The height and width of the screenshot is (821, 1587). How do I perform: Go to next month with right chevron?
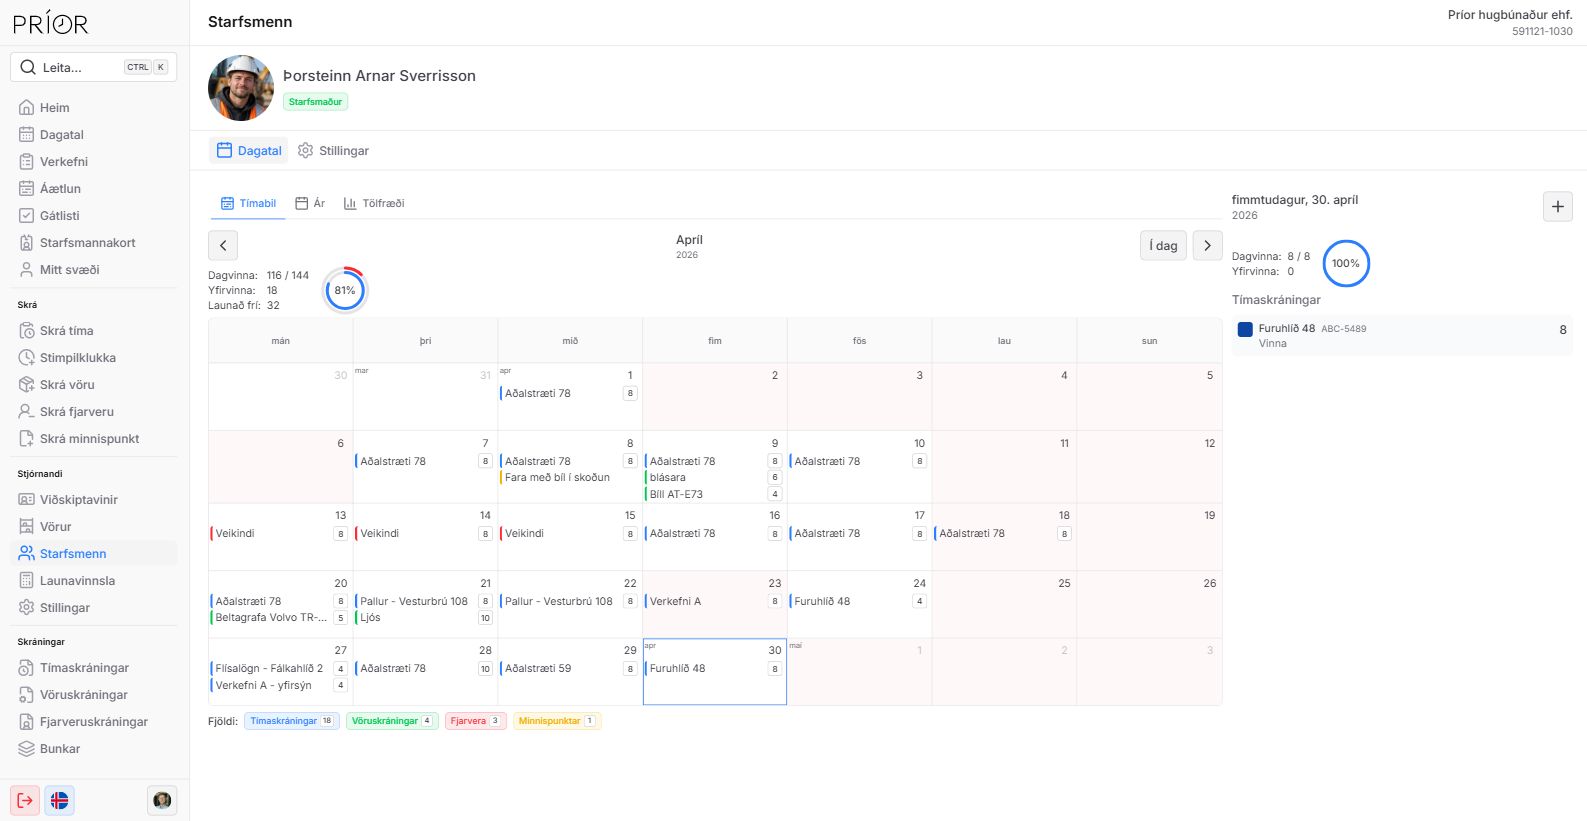(x=1208, y=246)
